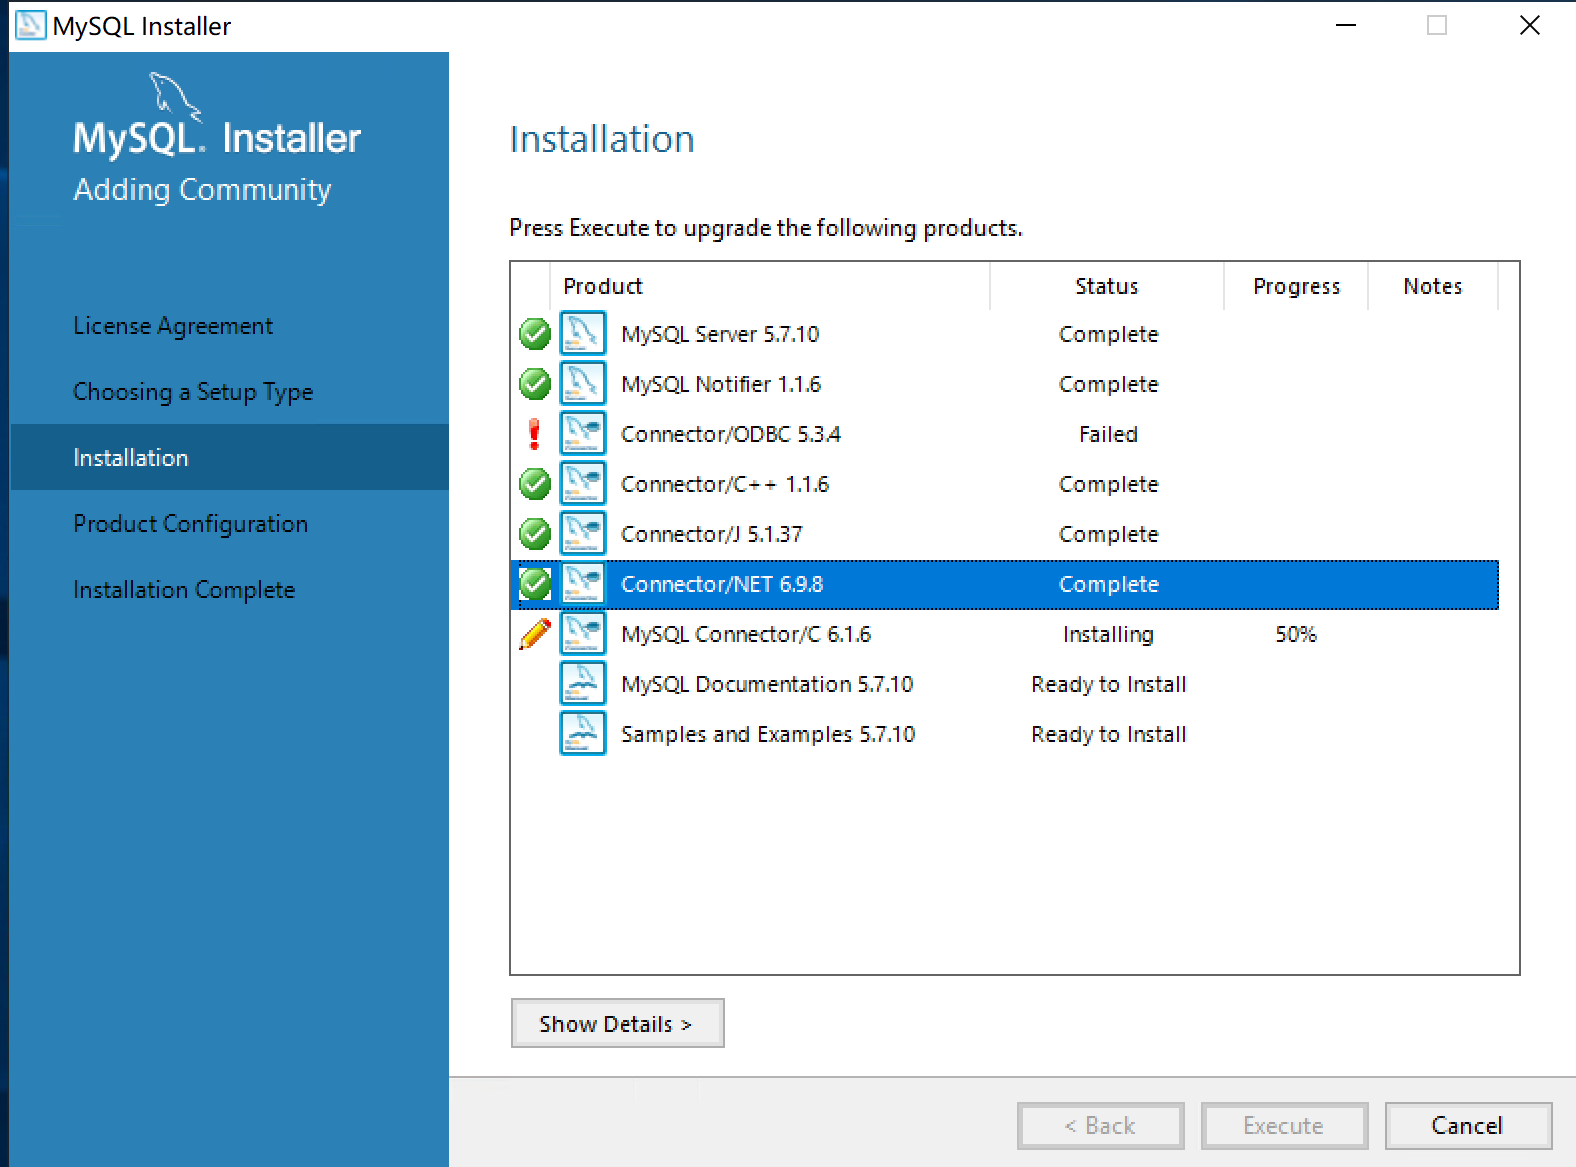Click the MySQL Connector/C 6.1.6 product icon
1576x1167 pixels.
[x=583, y=634]
